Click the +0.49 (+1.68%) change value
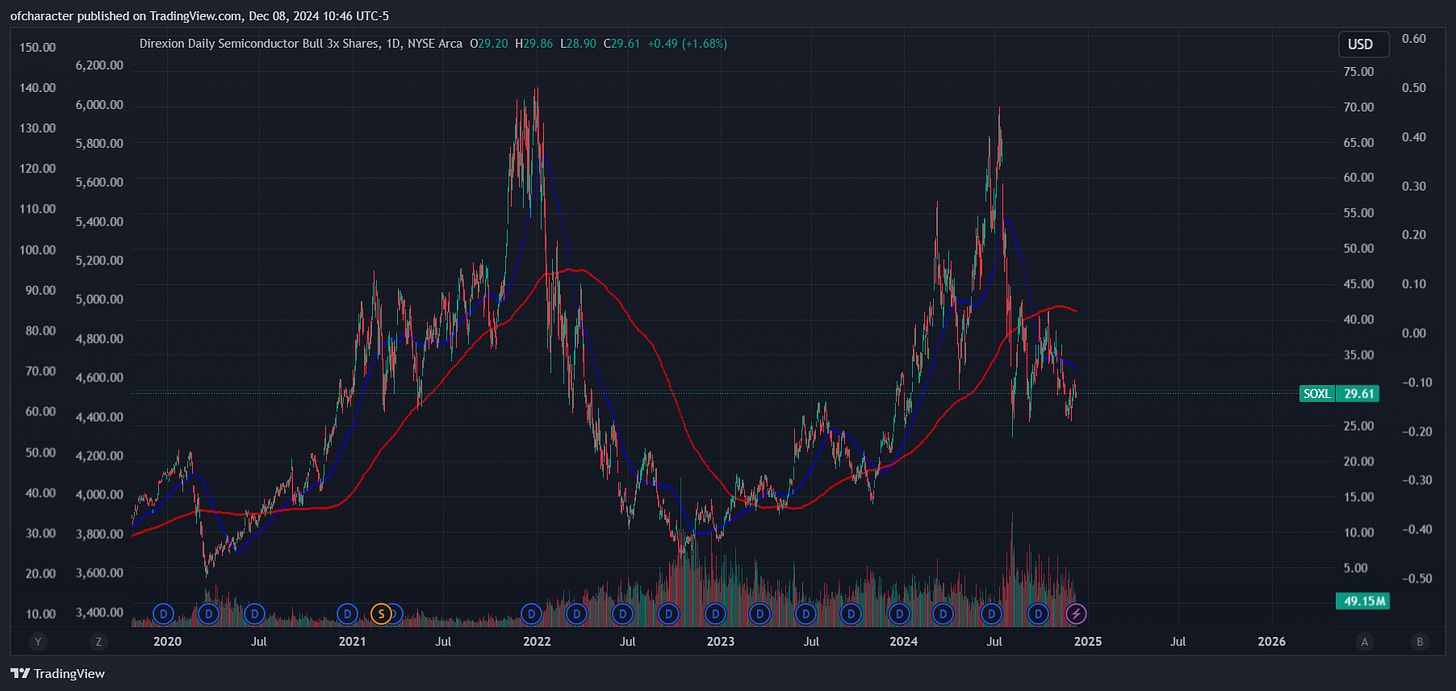Screen dimensions: 1456x691 (687, 44)
